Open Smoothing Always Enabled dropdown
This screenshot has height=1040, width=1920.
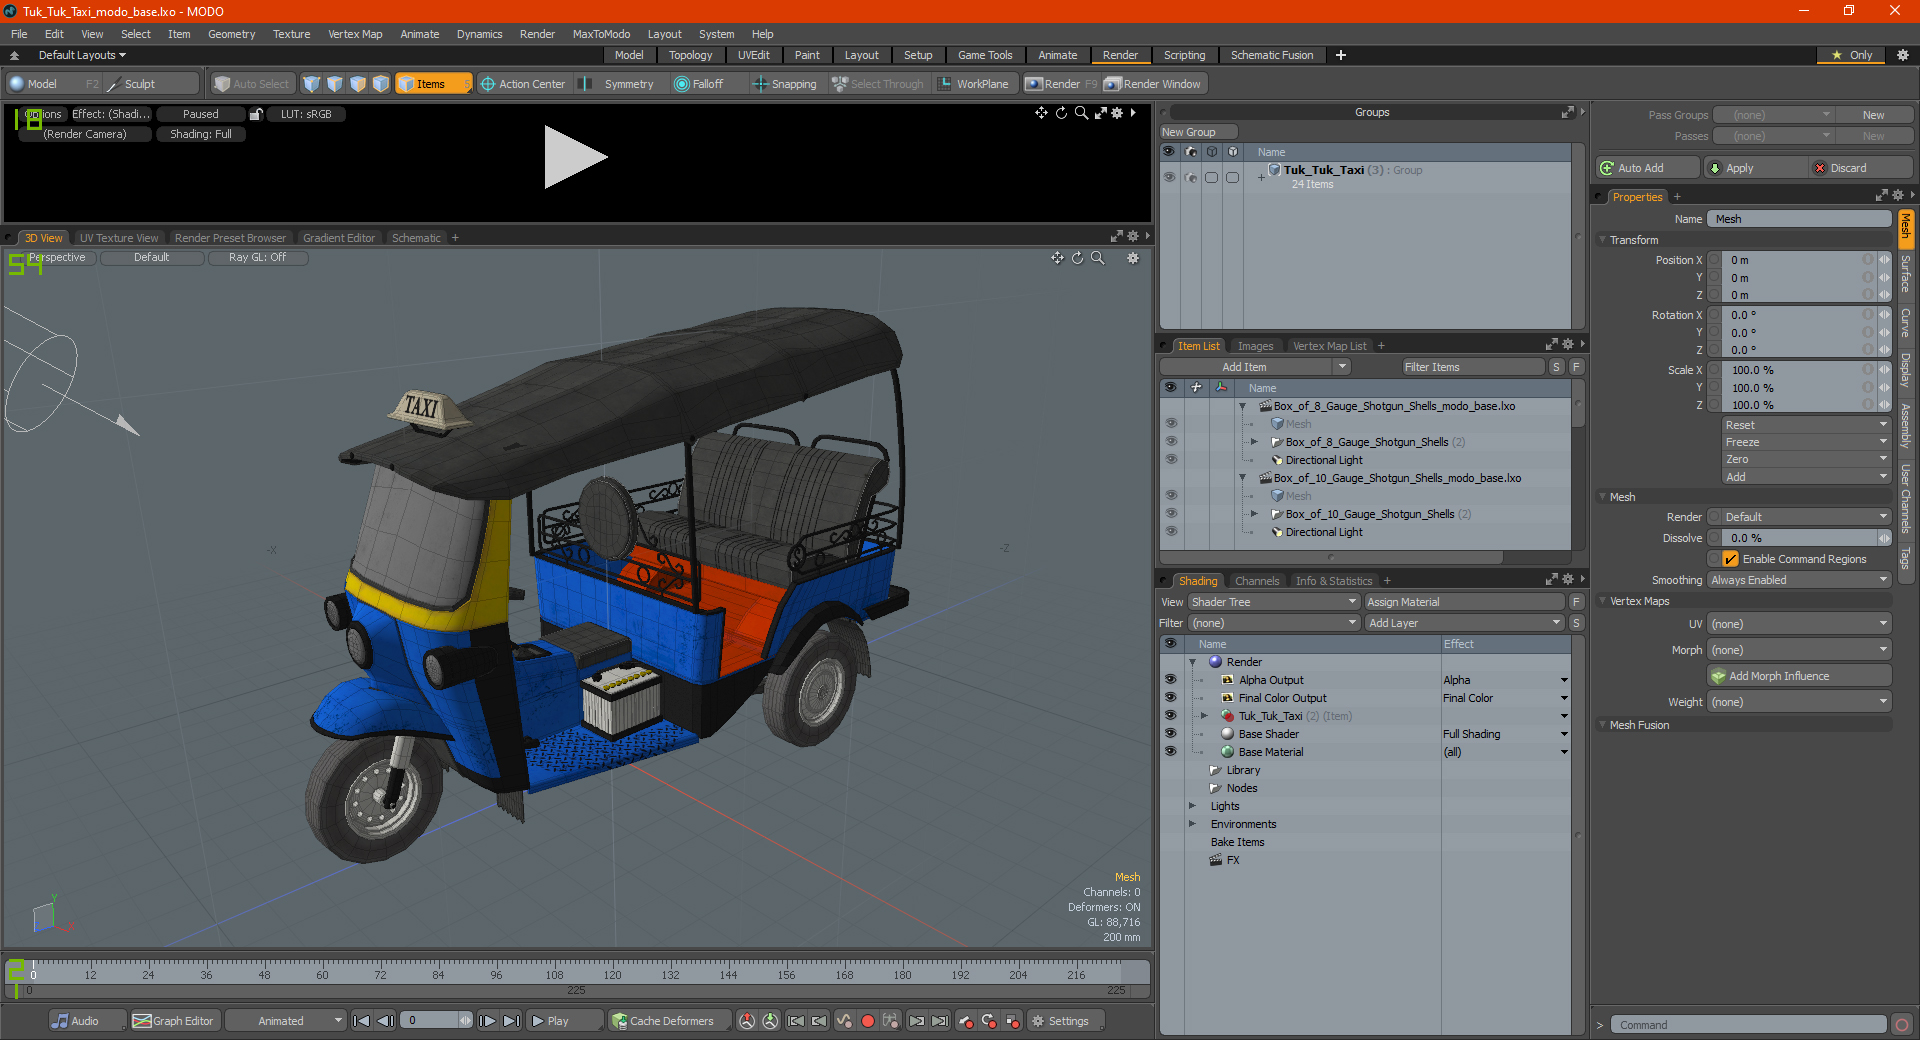[x=1799, y=580]
